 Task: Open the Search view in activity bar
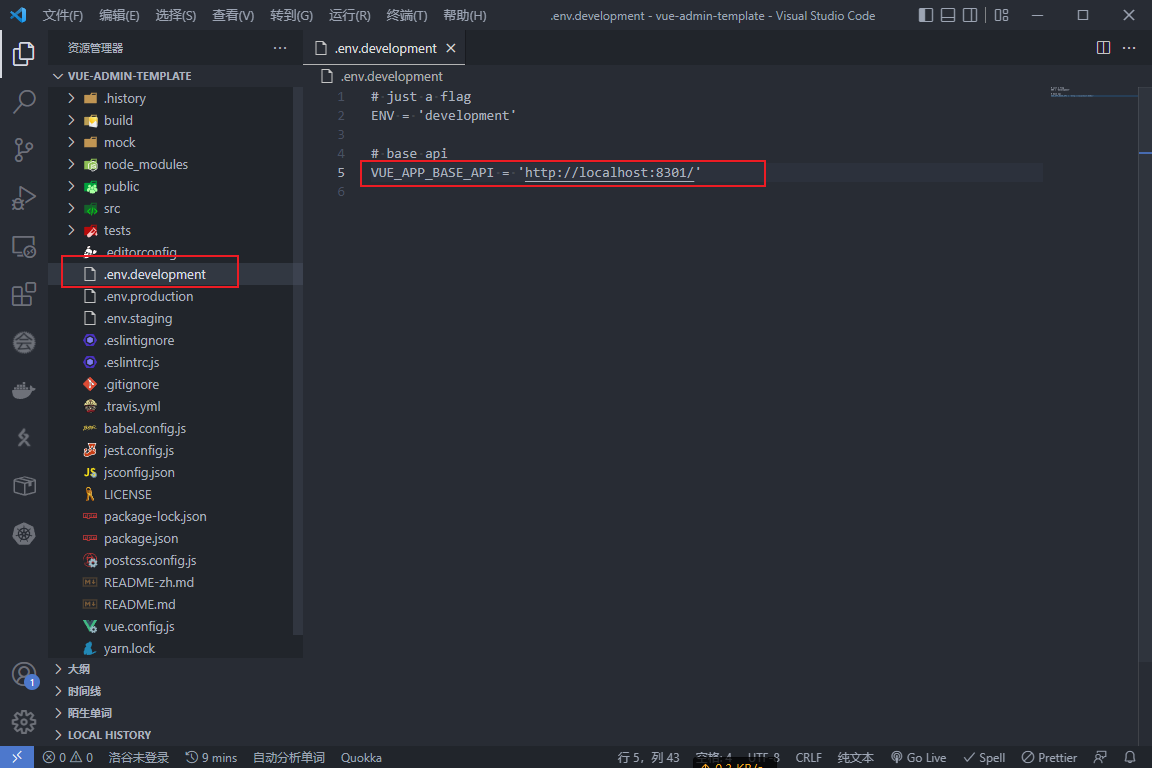(x=24, y=101)
